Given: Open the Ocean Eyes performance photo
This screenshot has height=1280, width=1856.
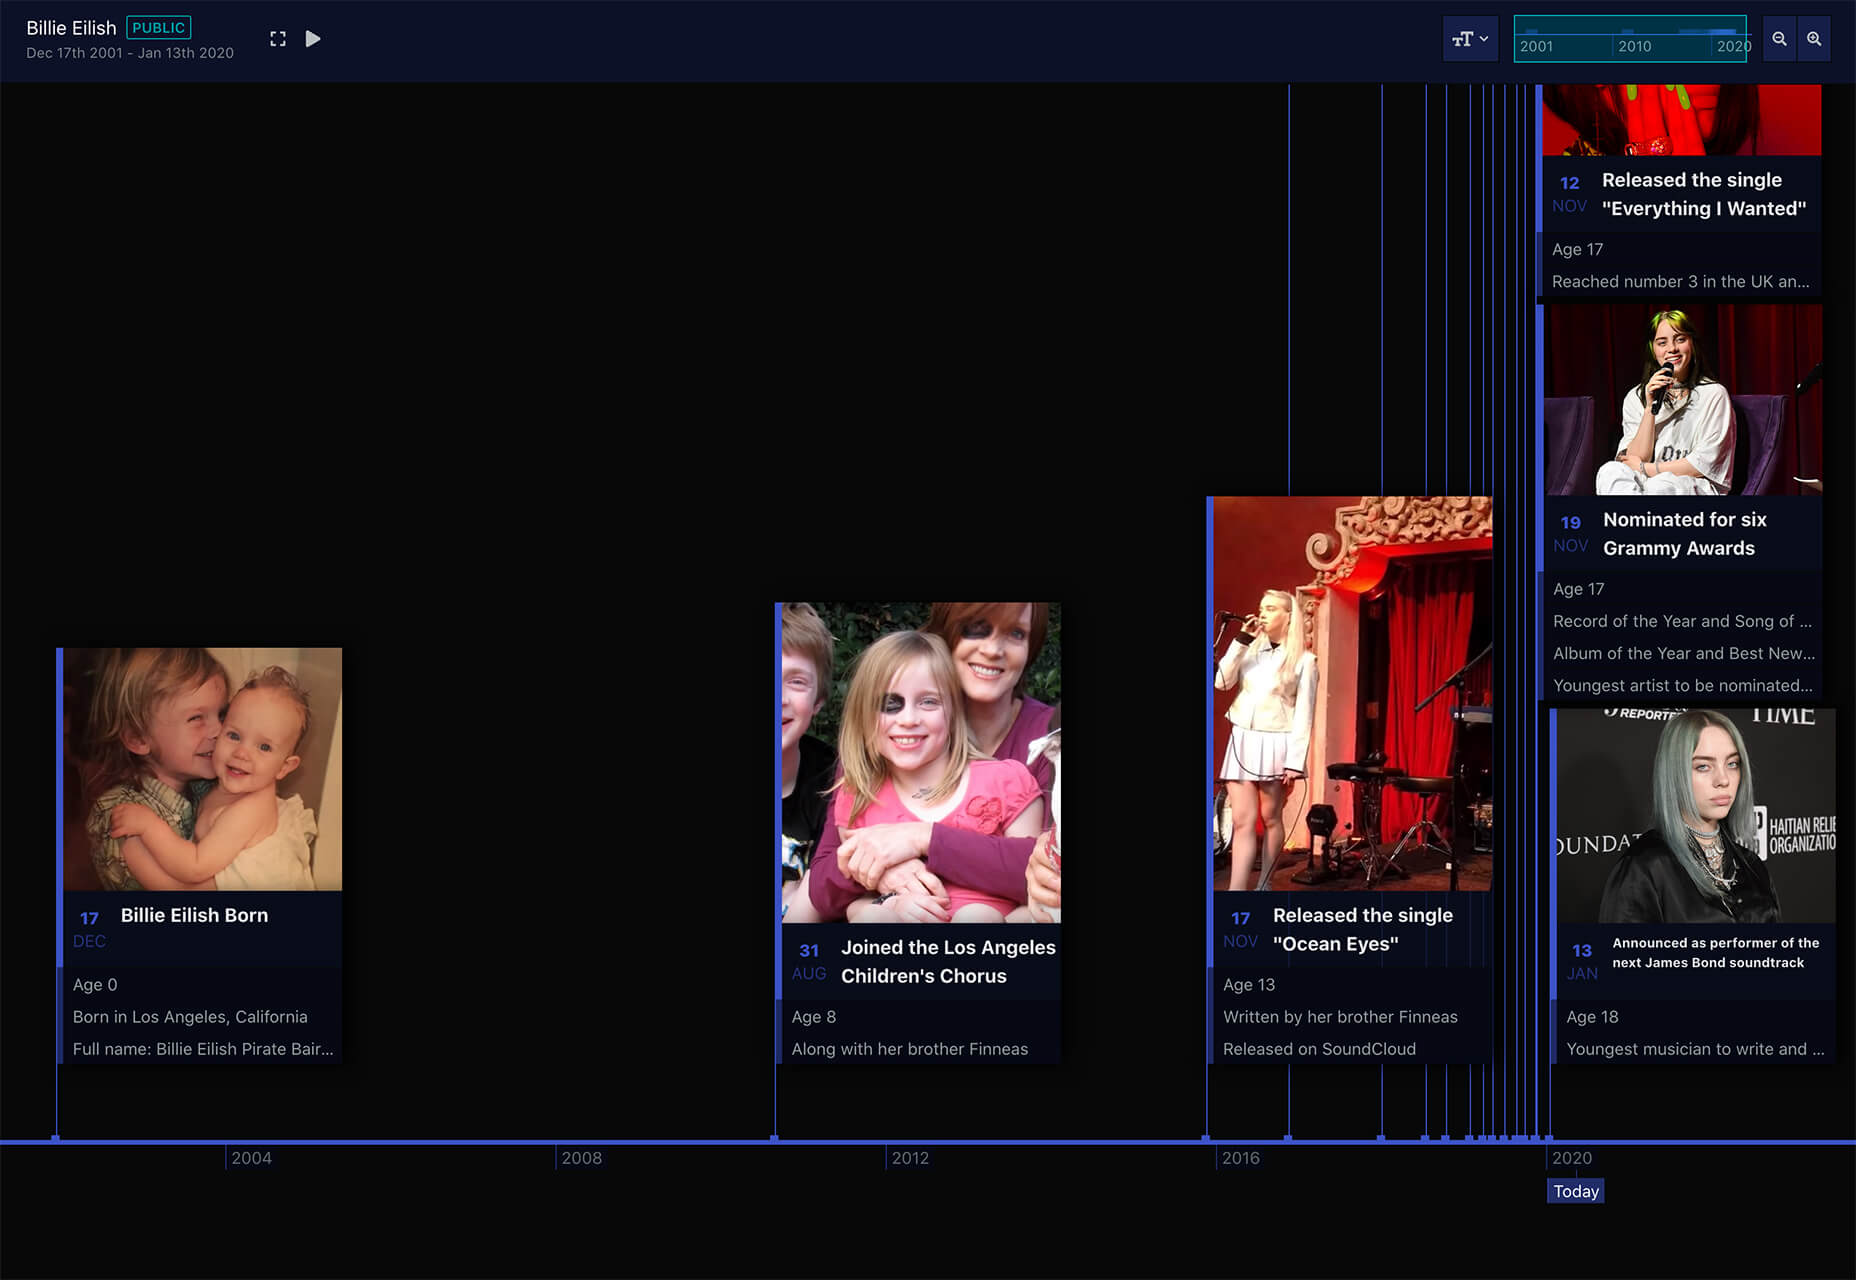Looking at the screenshot, I should 1352,693.
